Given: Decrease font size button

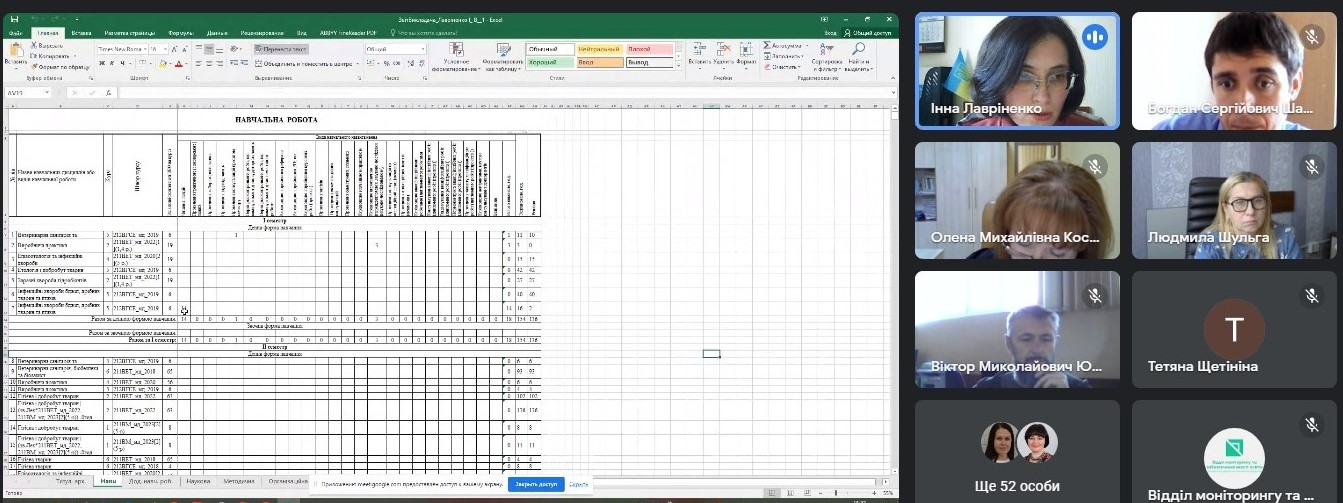Looking at the screenshot, I should [185, 49].
